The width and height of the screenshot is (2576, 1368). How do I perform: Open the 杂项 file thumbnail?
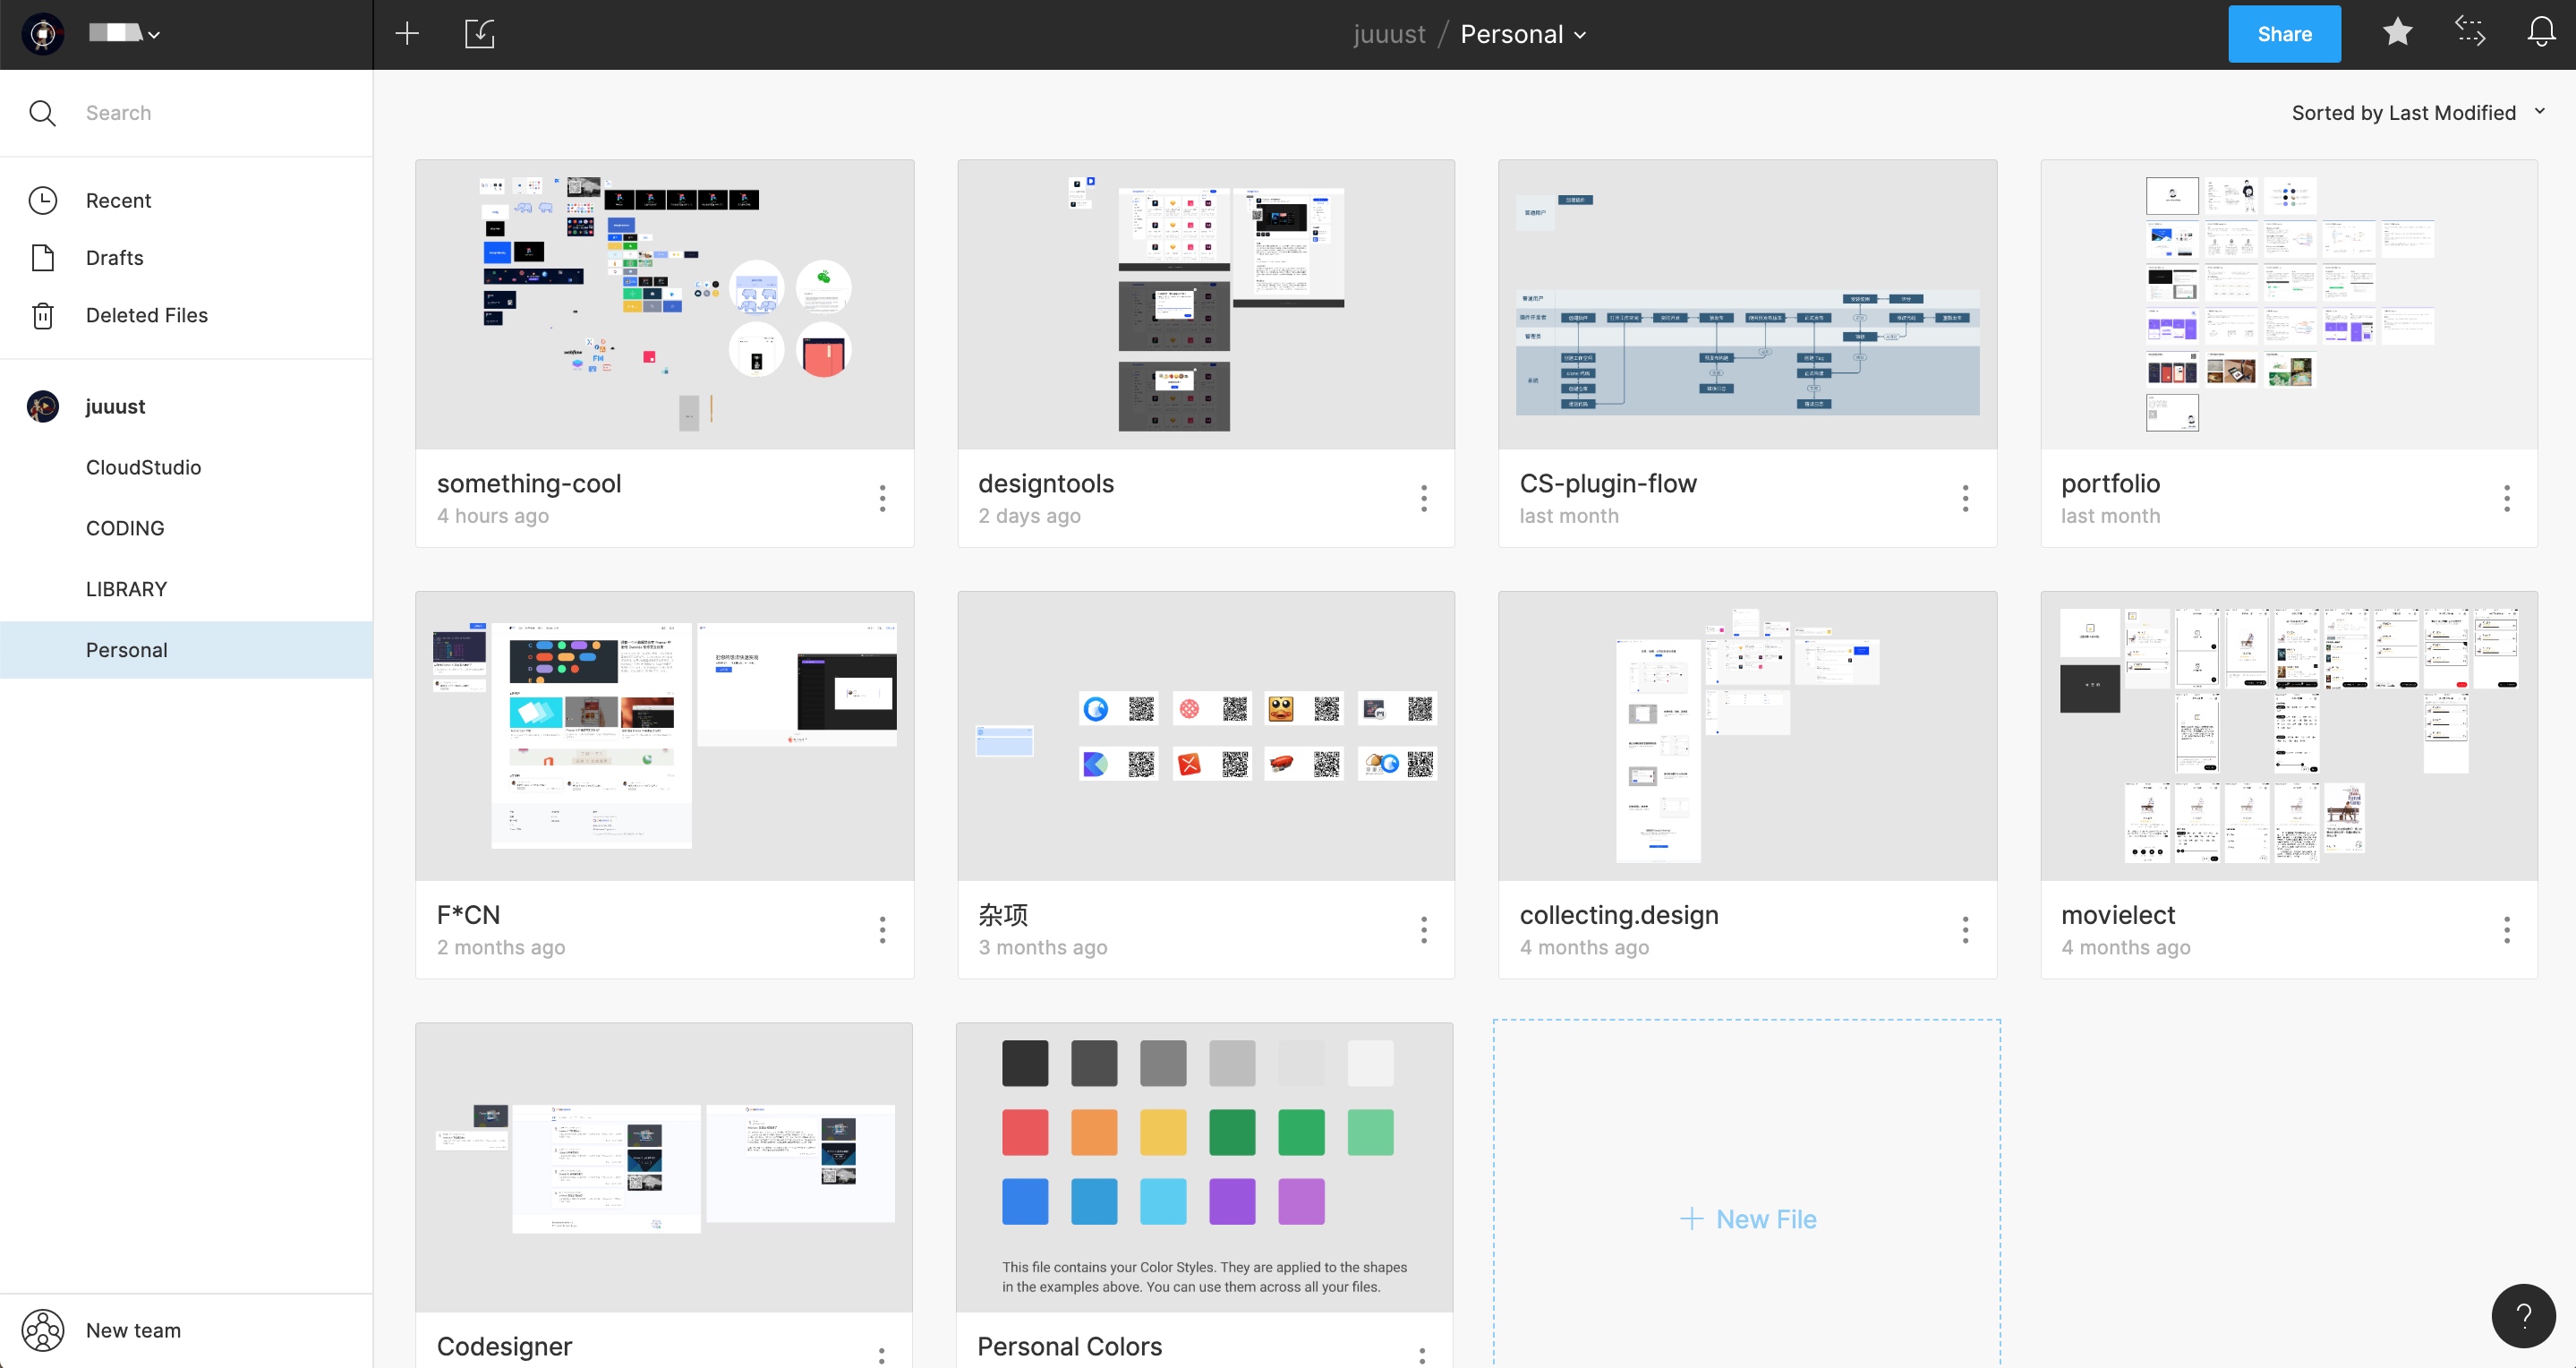1206,737
